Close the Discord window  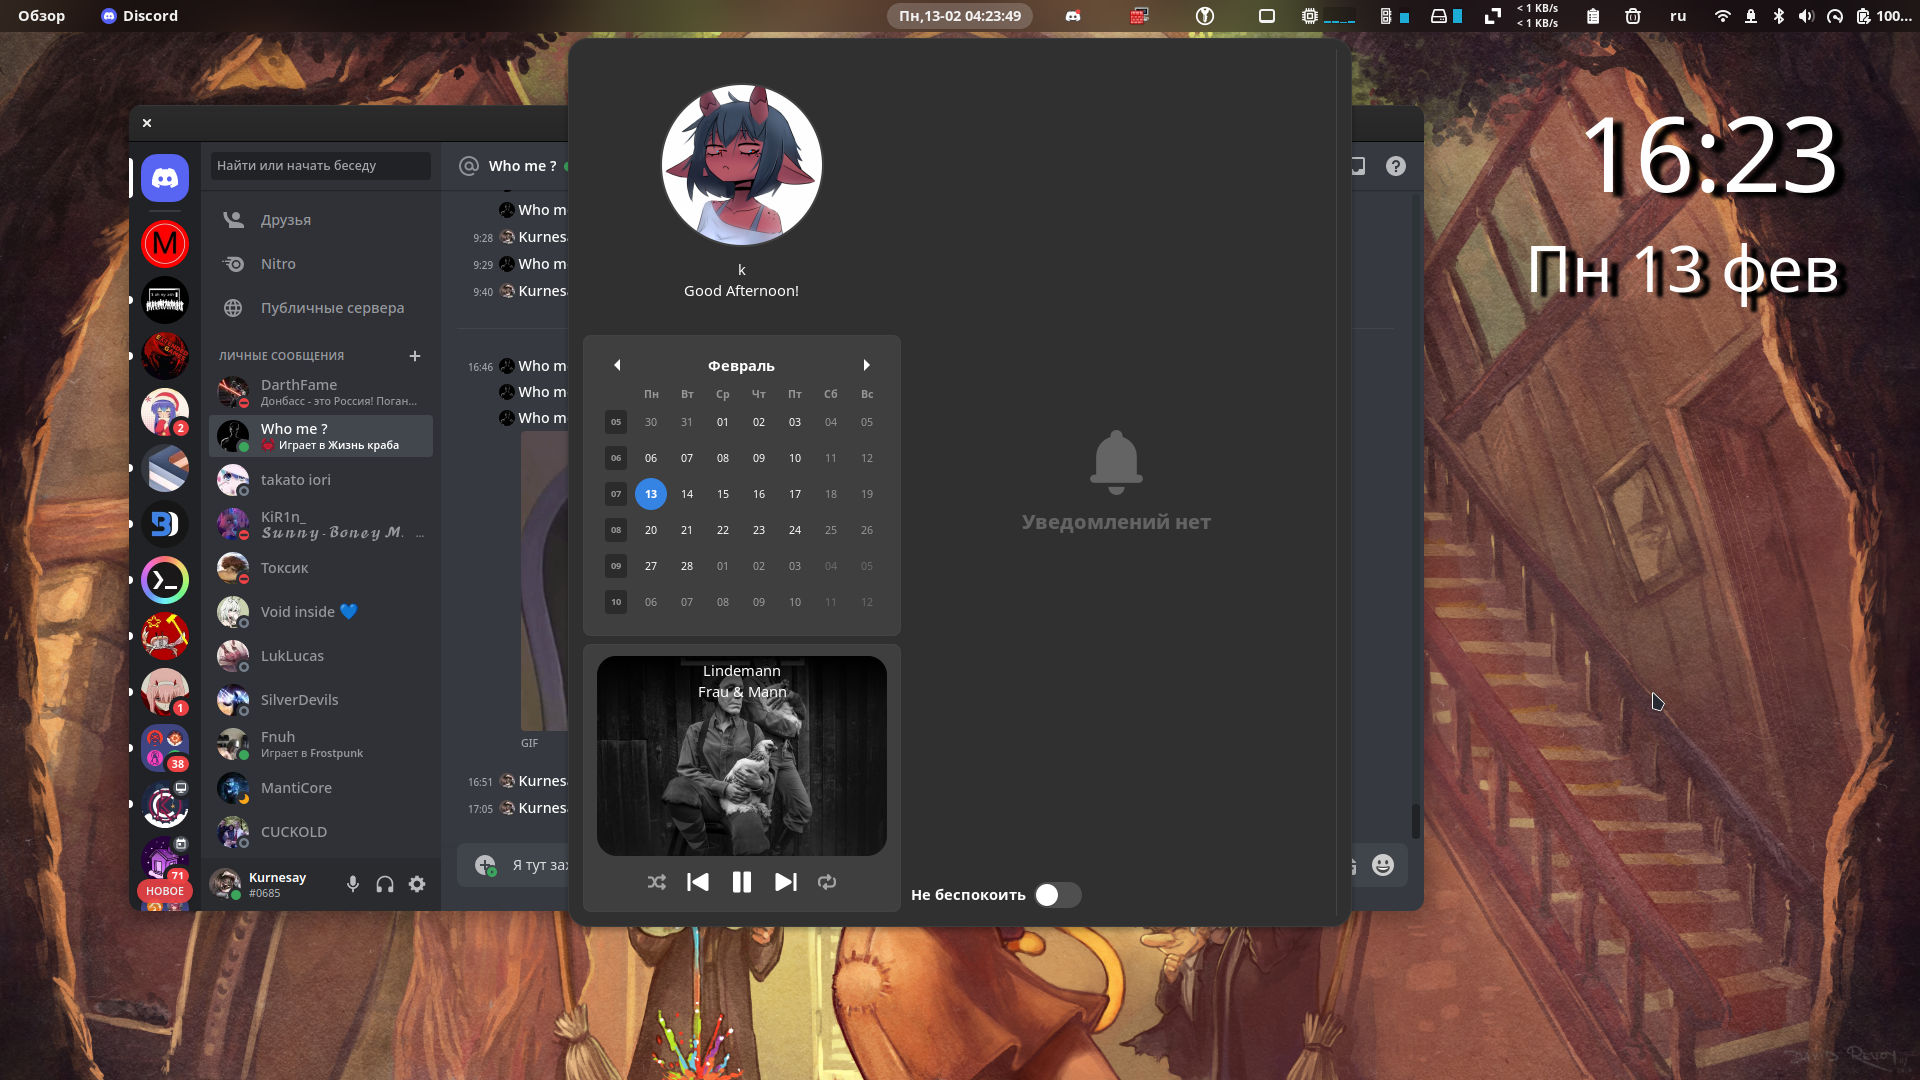147,123
